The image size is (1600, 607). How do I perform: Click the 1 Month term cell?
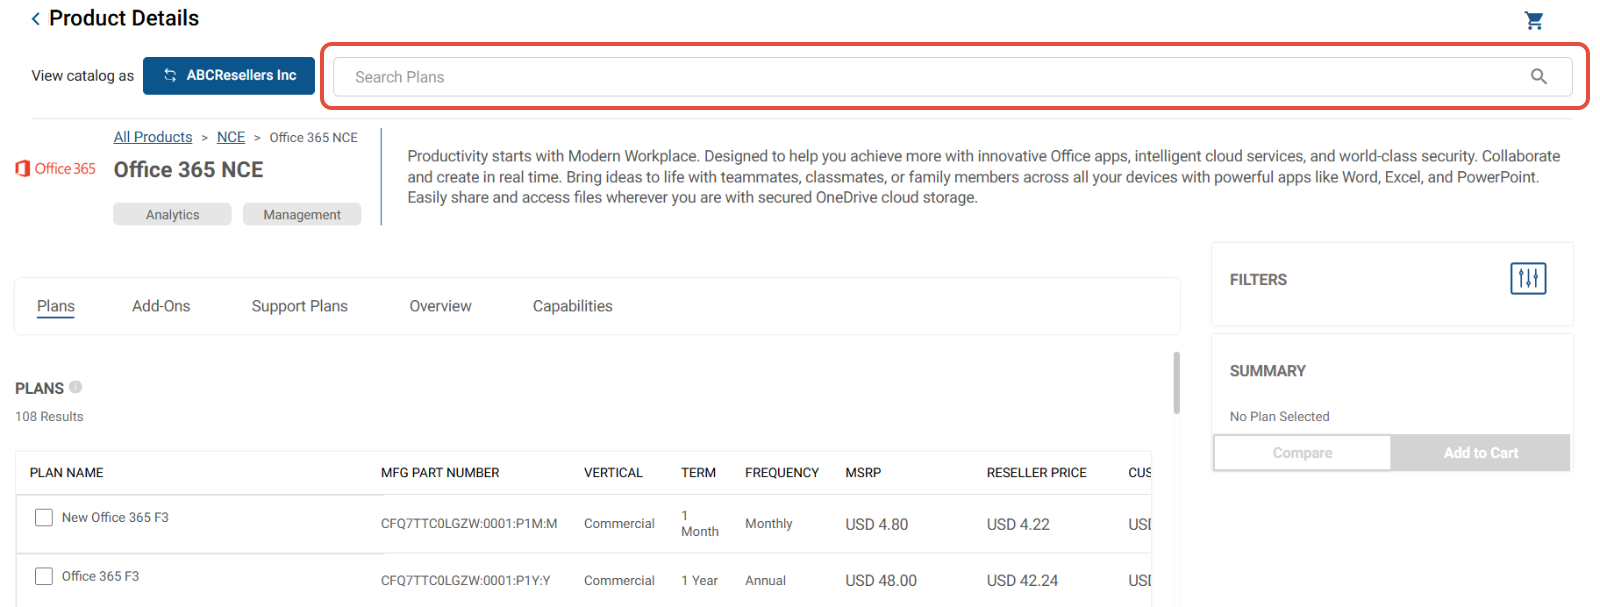700,524
